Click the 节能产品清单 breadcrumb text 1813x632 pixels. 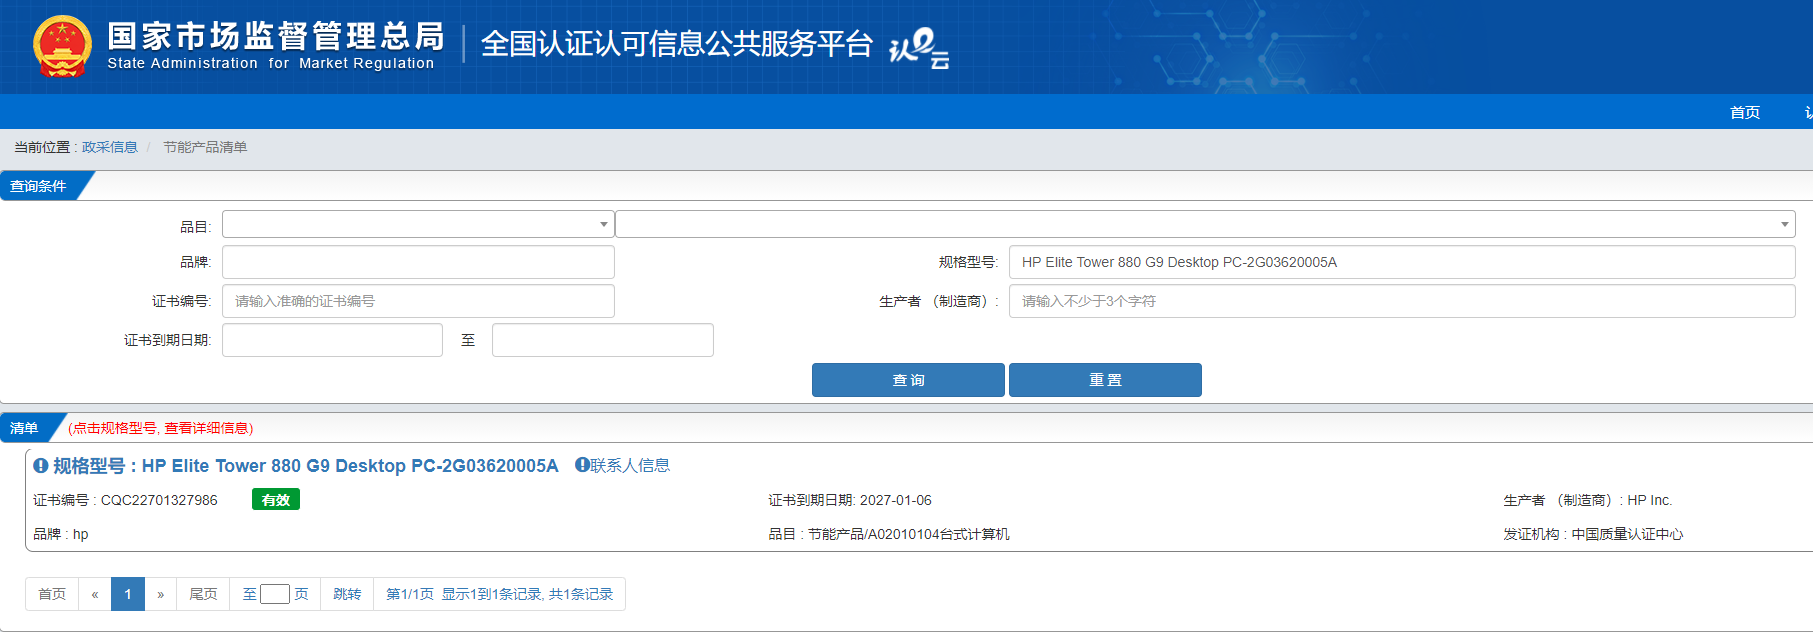[205, 147]
